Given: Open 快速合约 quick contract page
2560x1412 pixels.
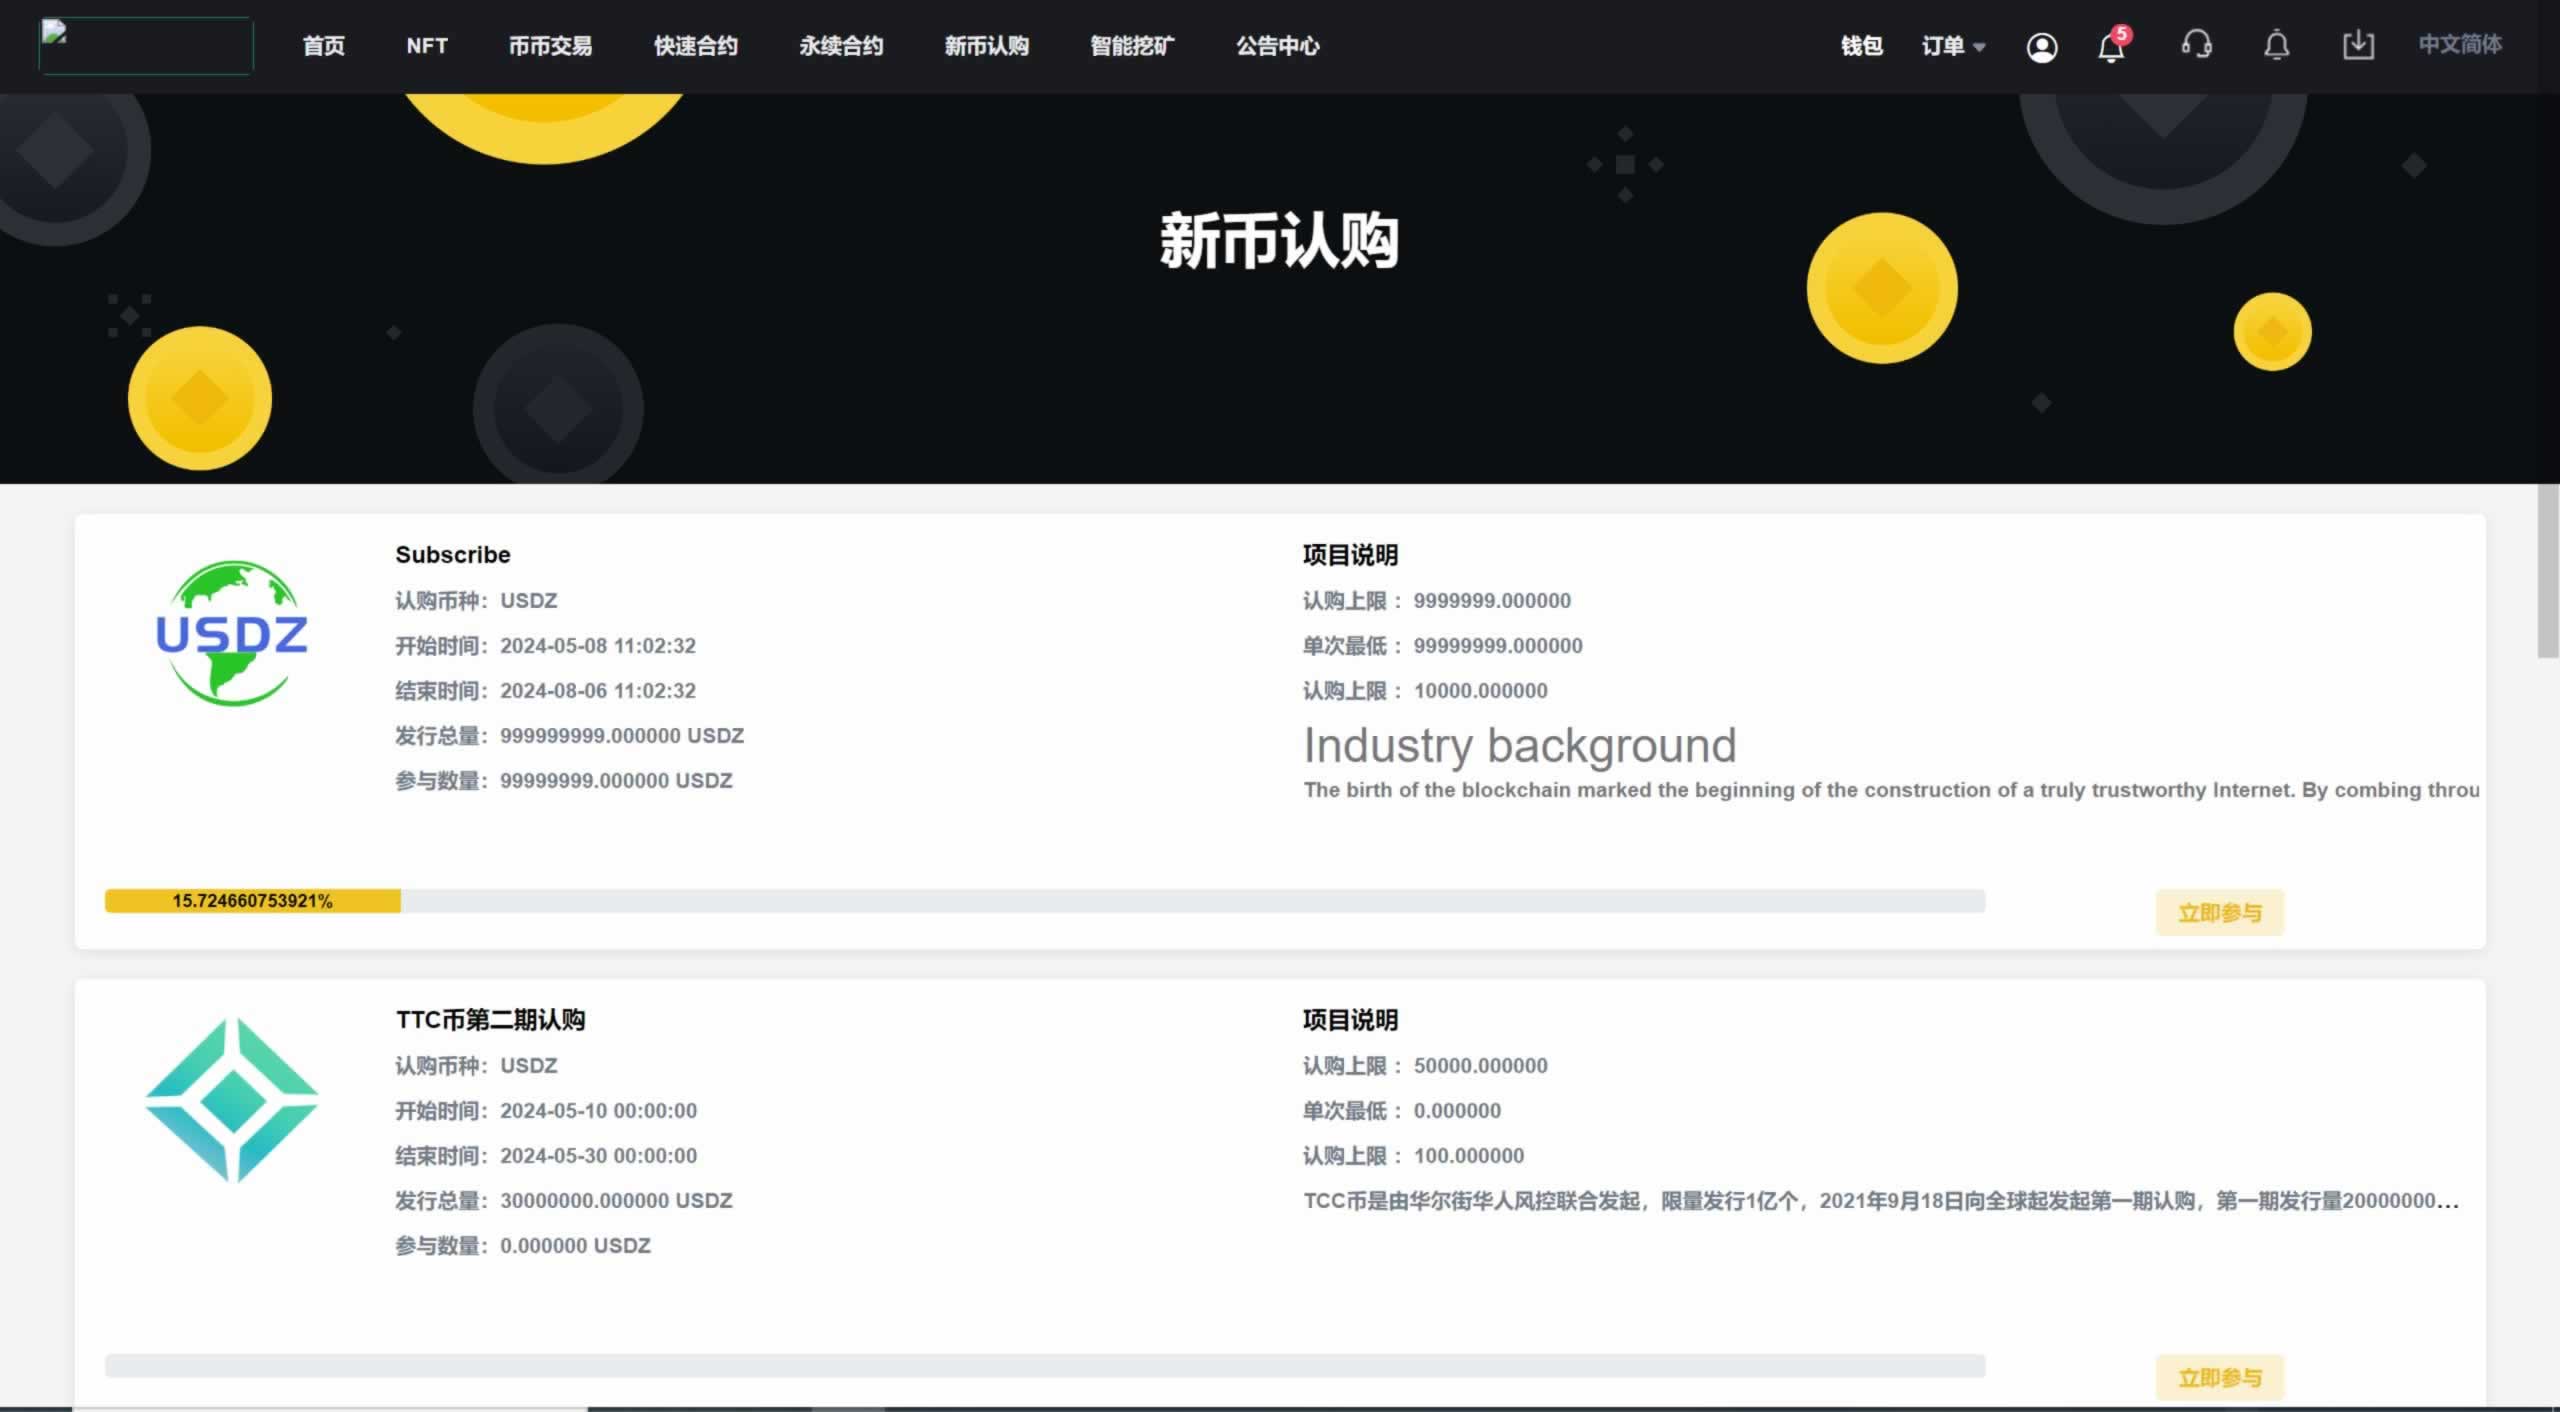Looking at the screenshot, I should [x=695, y=46].
